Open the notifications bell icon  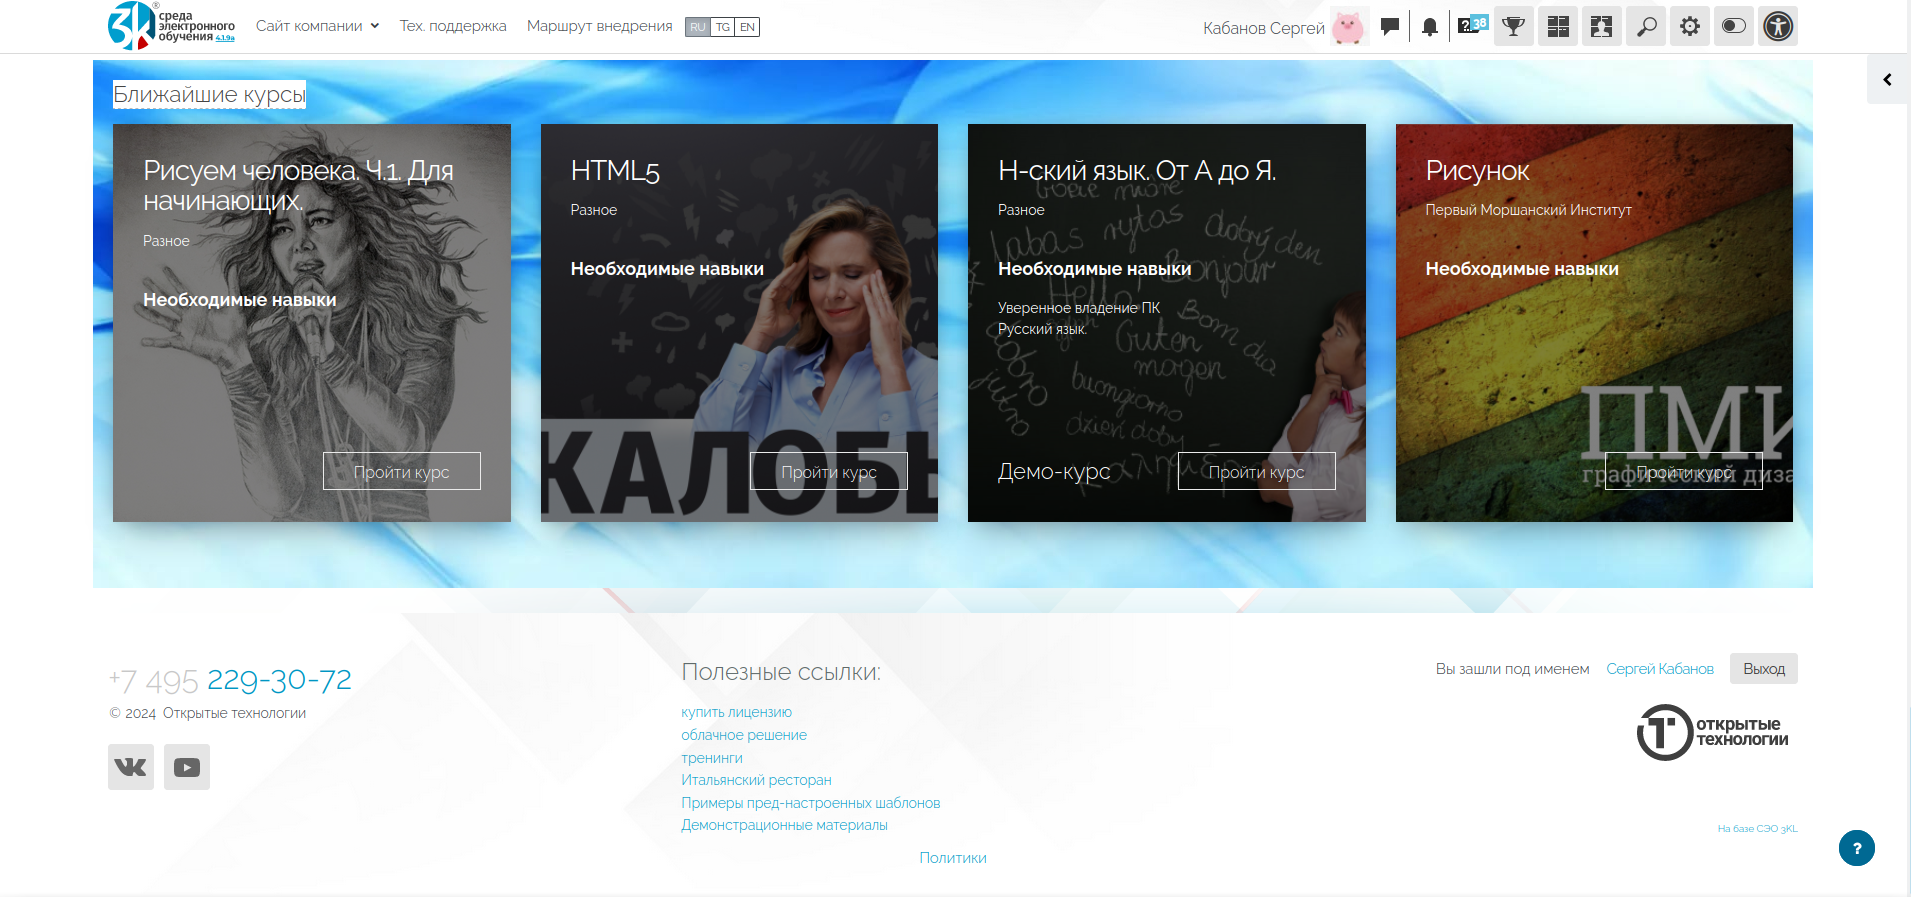[1430, 27]
